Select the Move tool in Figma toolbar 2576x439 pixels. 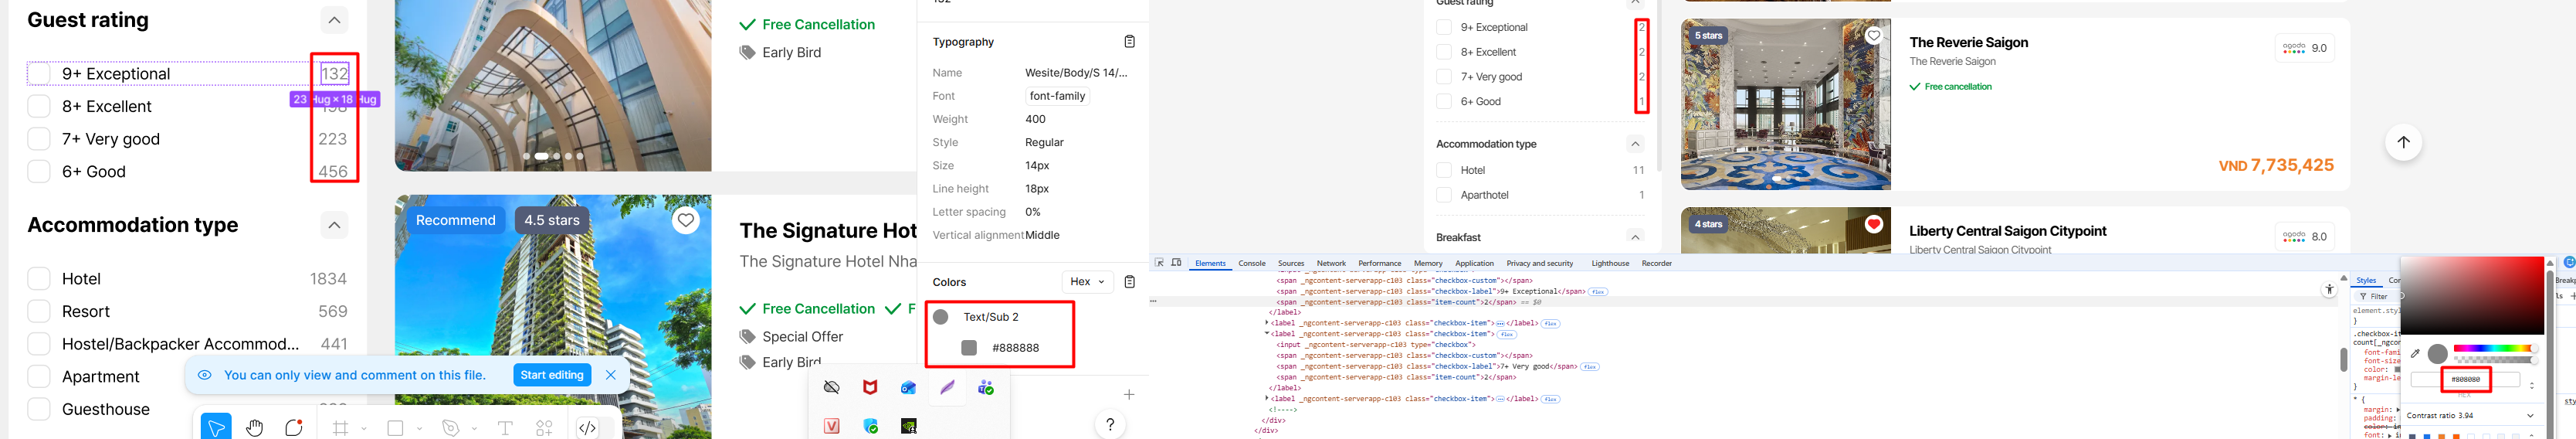pyautogui.click(x=215, y=427)
